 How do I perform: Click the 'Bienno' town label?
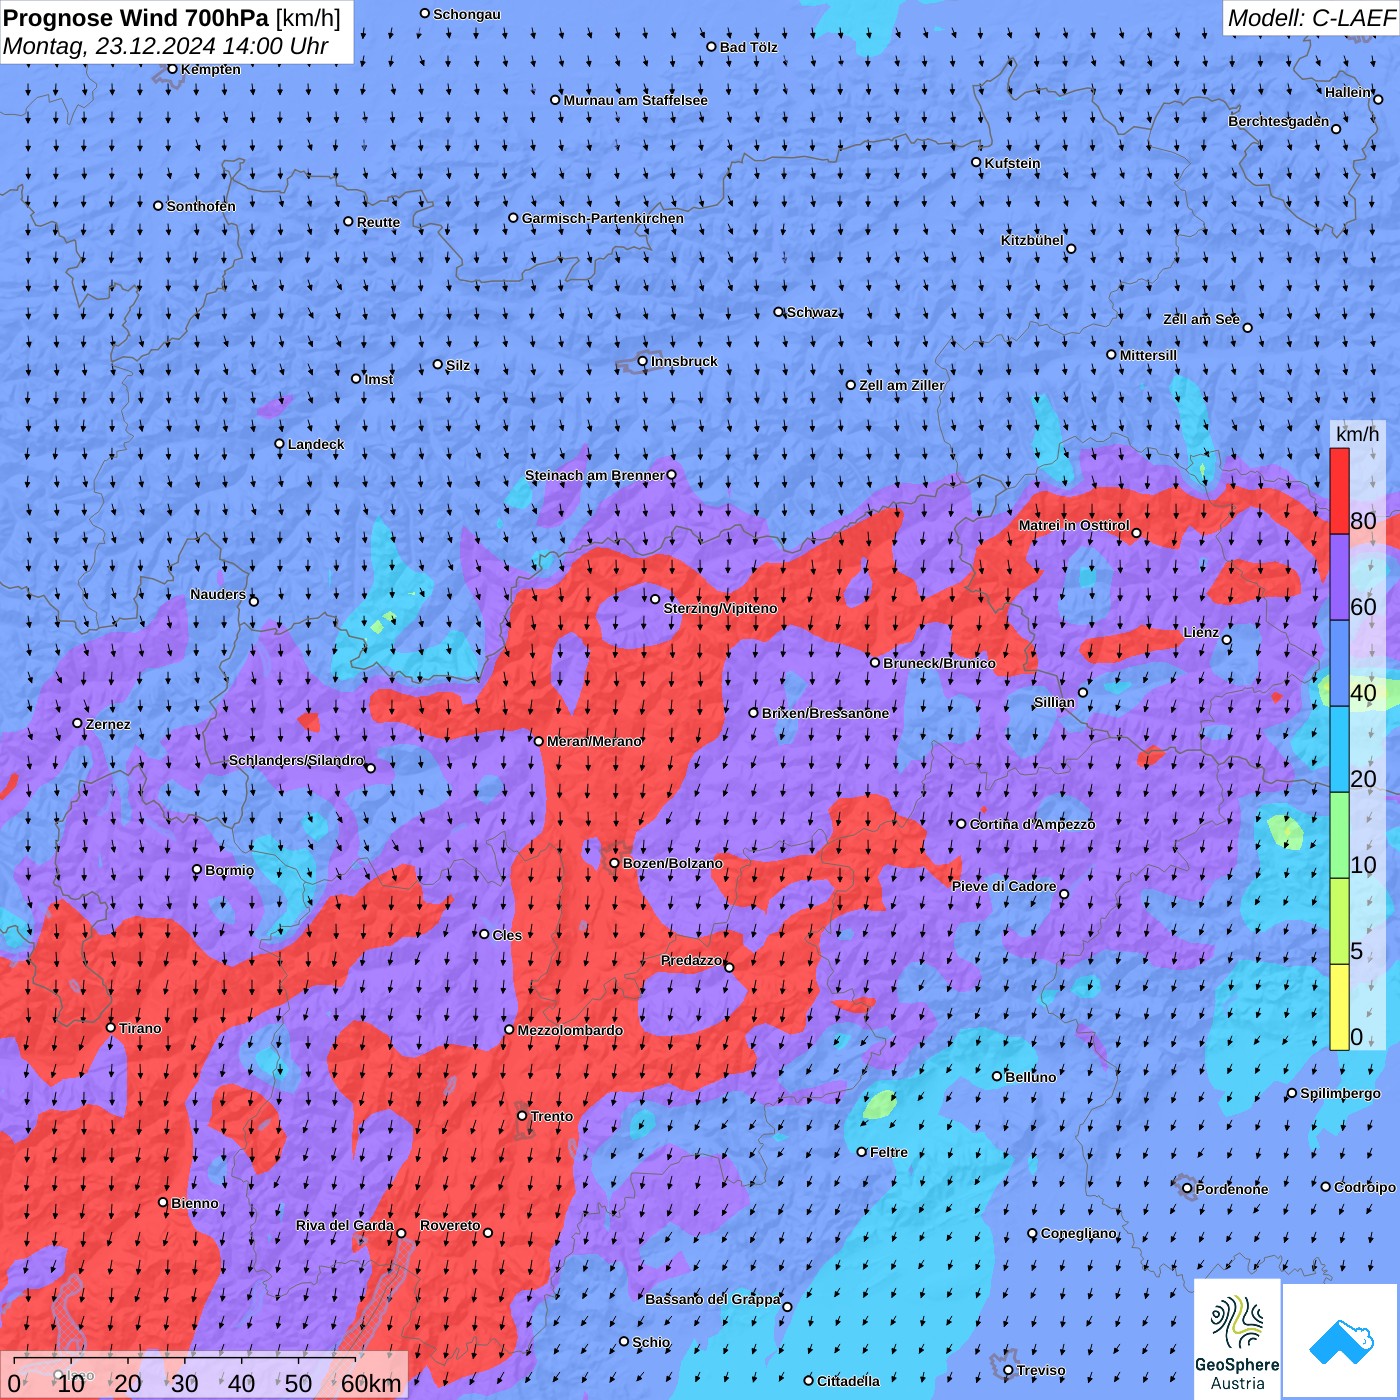[x=194, y=1203]
